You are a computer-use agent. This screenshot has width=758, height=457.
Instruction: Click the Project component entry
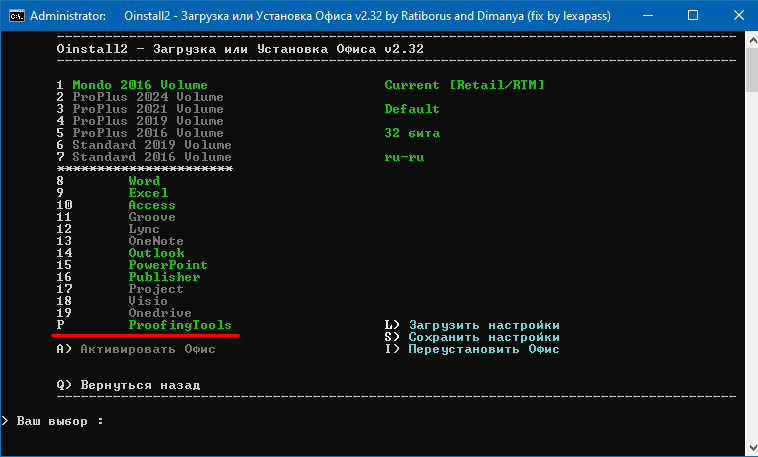[156, 289]
